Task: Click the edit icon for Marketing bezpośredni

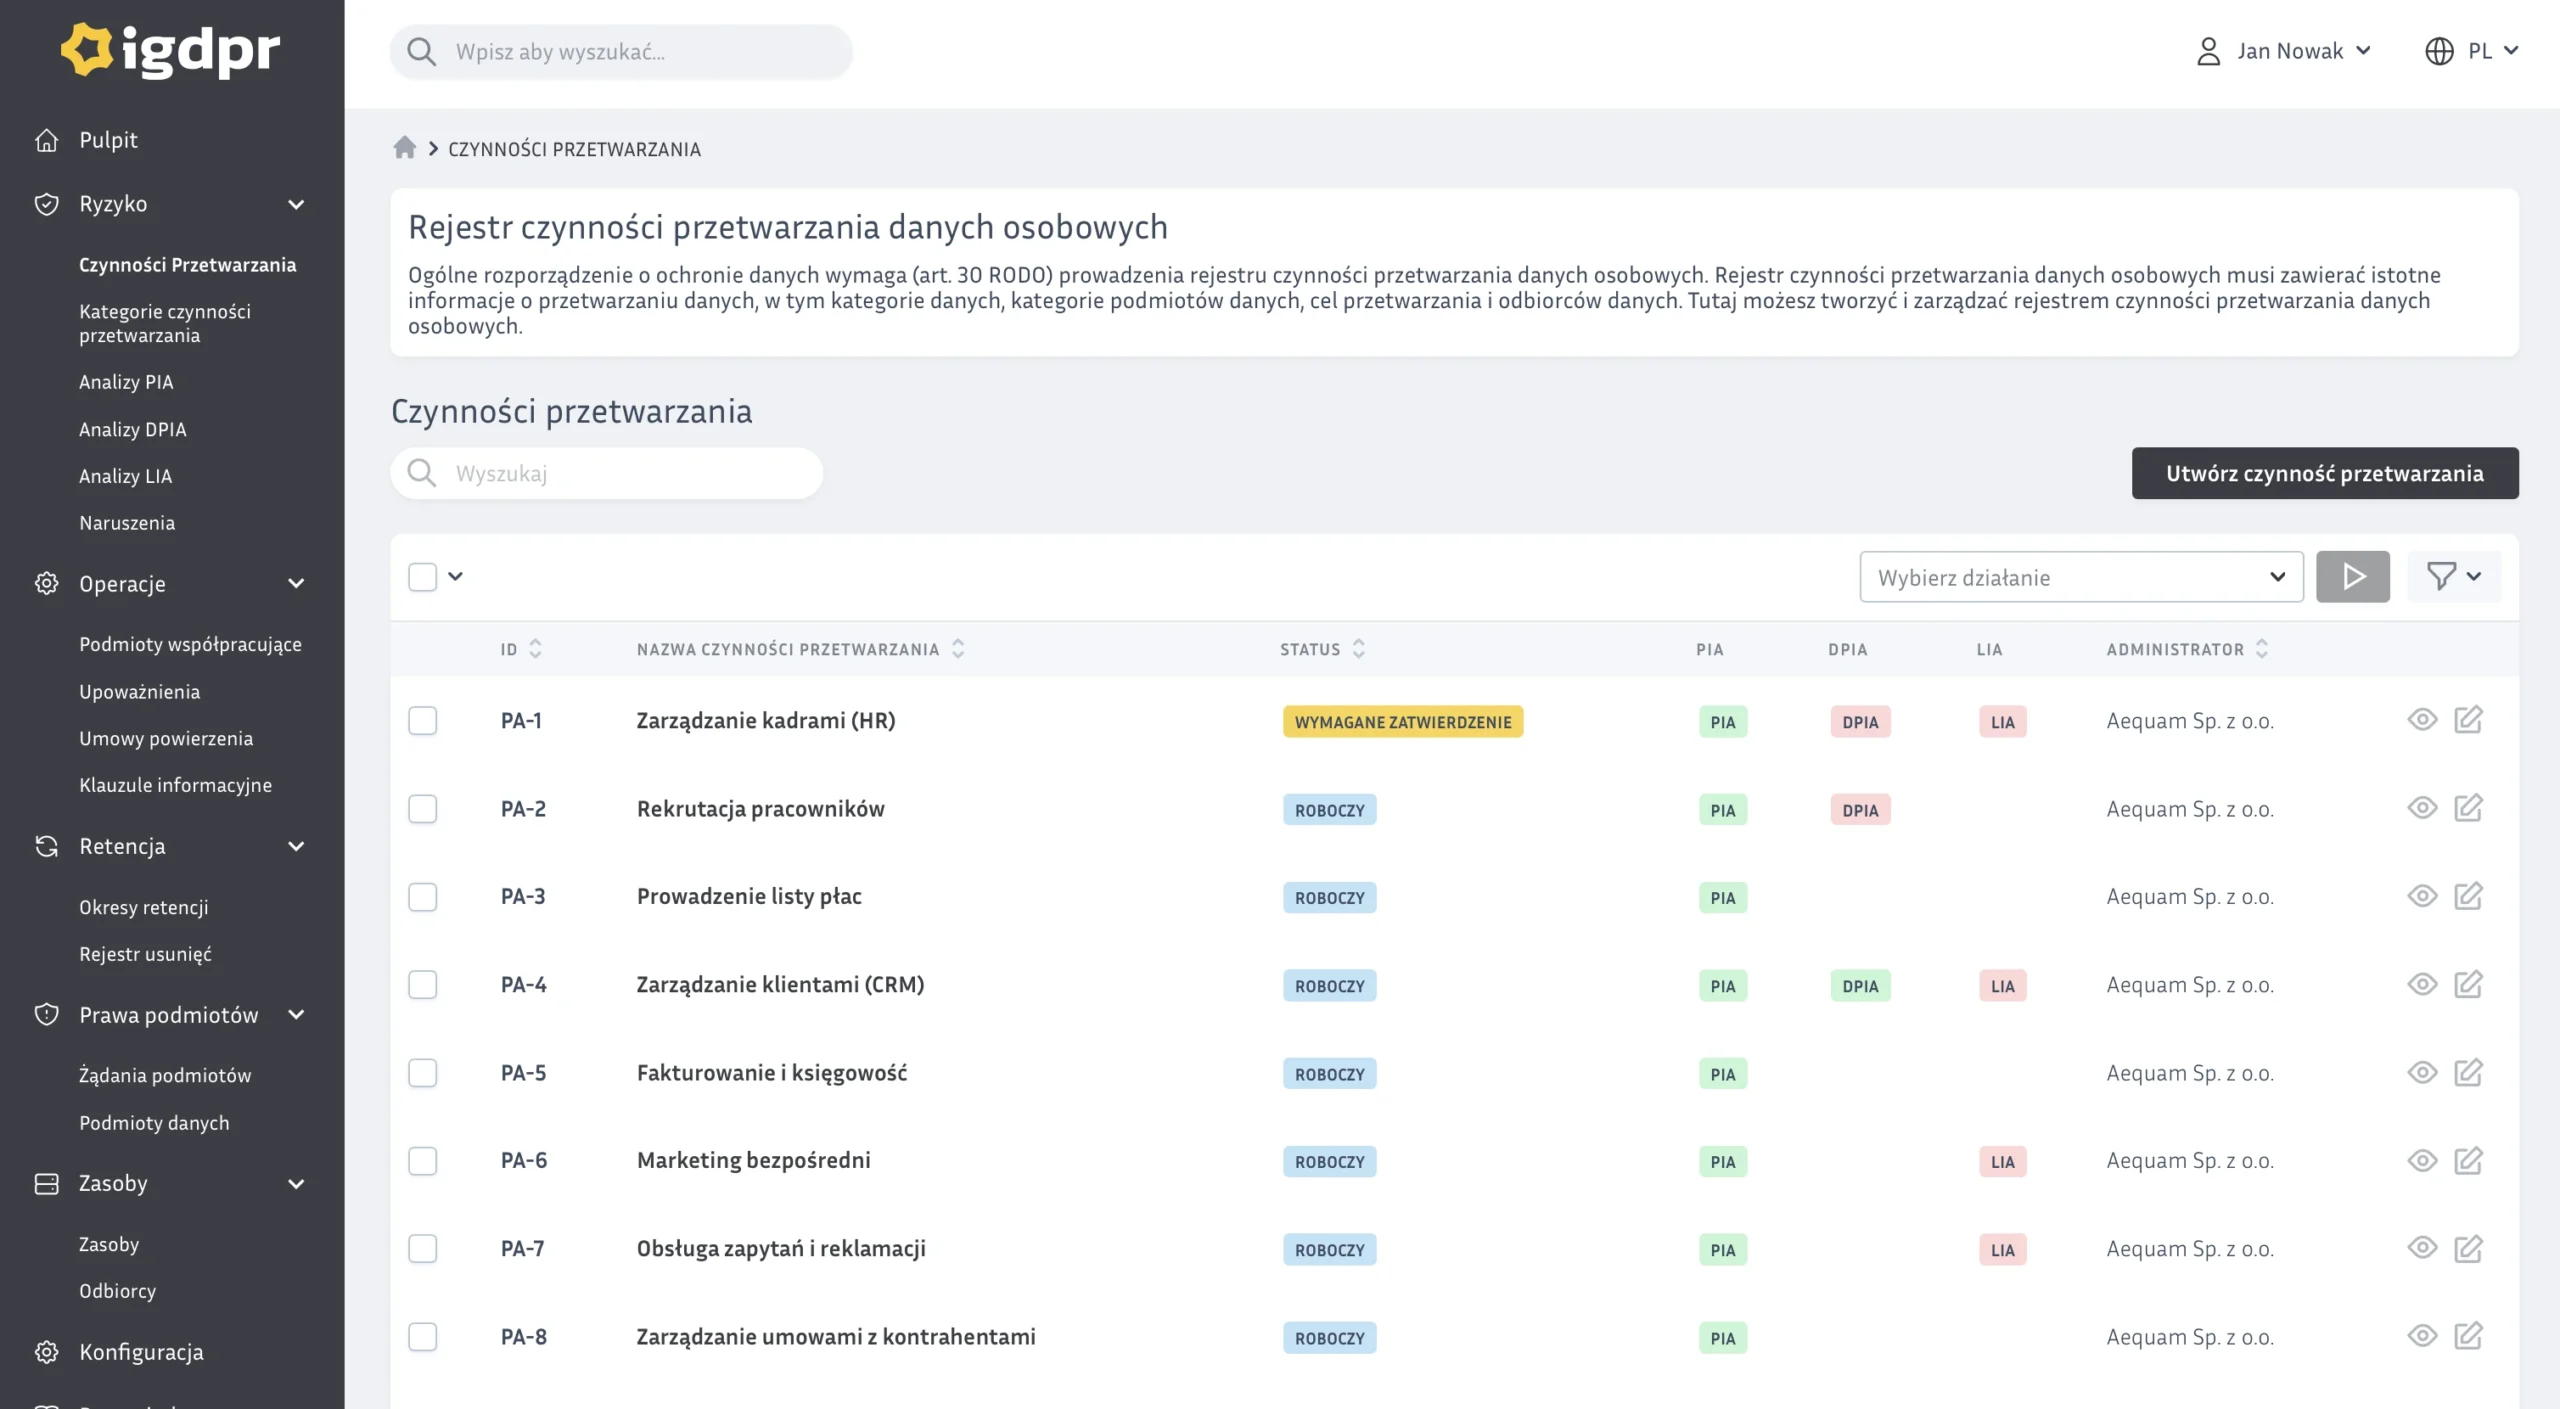Action: [2468, 1160]
